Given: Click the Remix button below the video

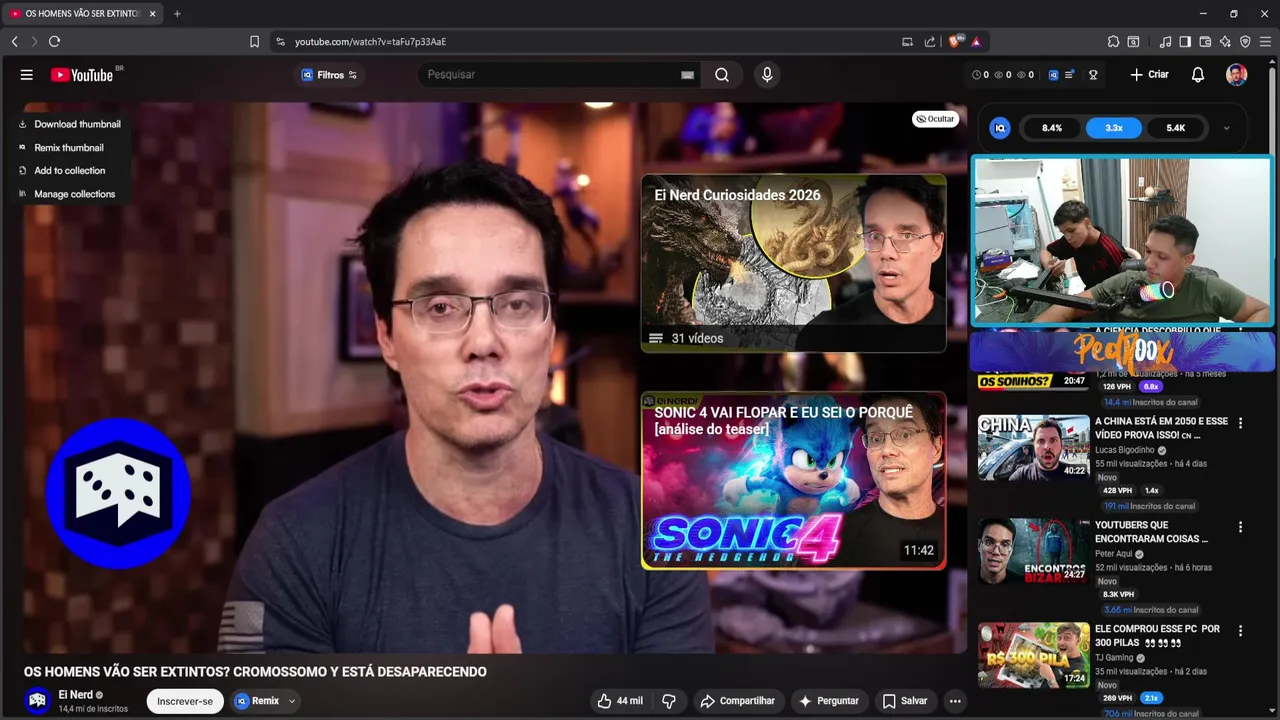Looking at the screenshot, I should point(257,701).
